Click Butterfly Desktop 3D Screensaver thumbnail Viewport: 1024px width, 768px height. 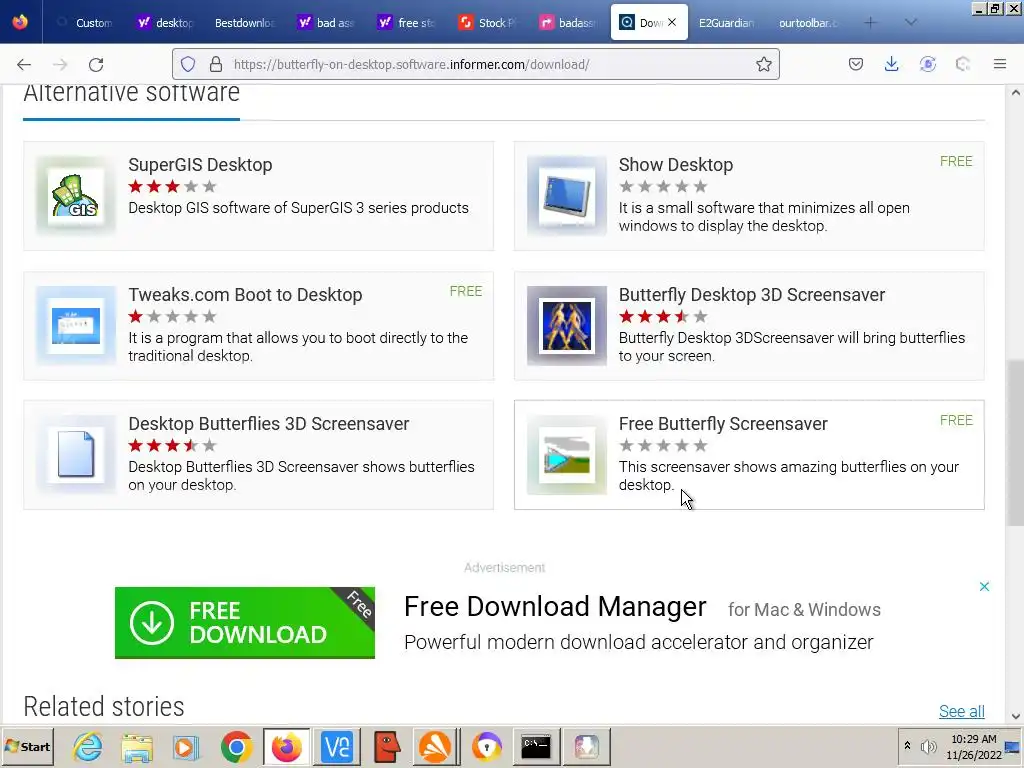pyautogui.click(x=567, y=326)
